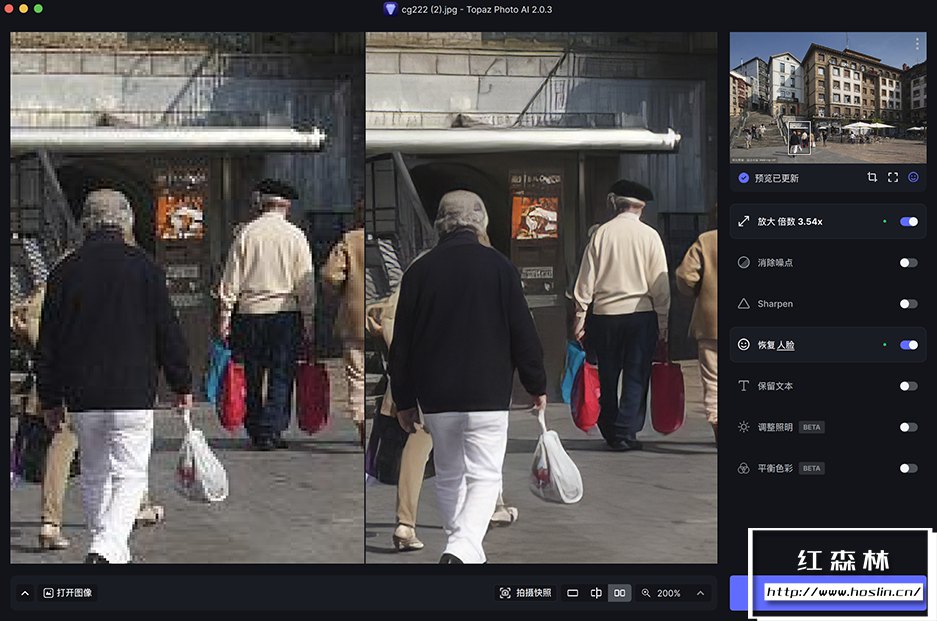
Task: Click the navigator thumbnail preview
Action: (x=828, y=97)
